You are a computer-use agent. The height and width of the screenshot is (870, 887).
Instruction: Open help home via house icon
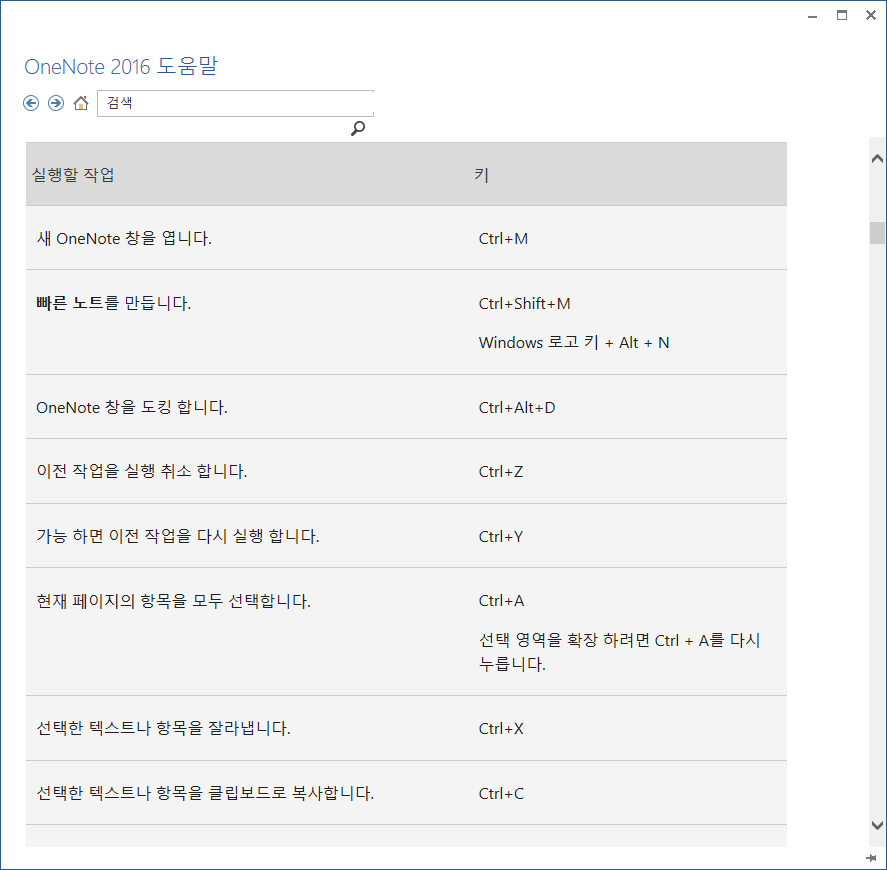pos(81,103)
